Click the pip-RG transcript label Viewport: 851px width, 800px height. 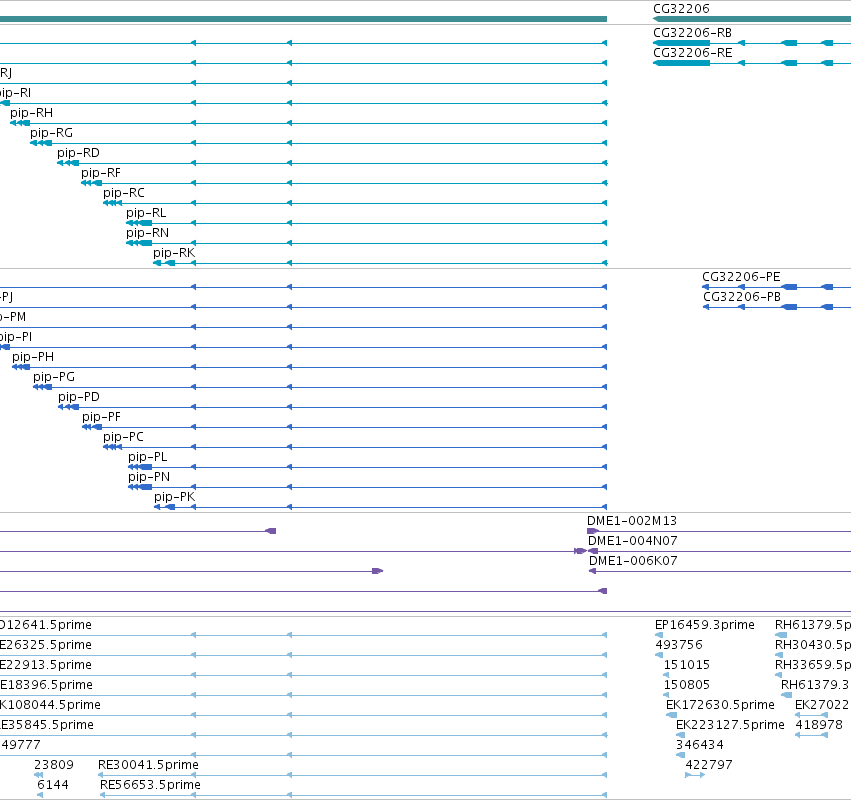(52, 133)
